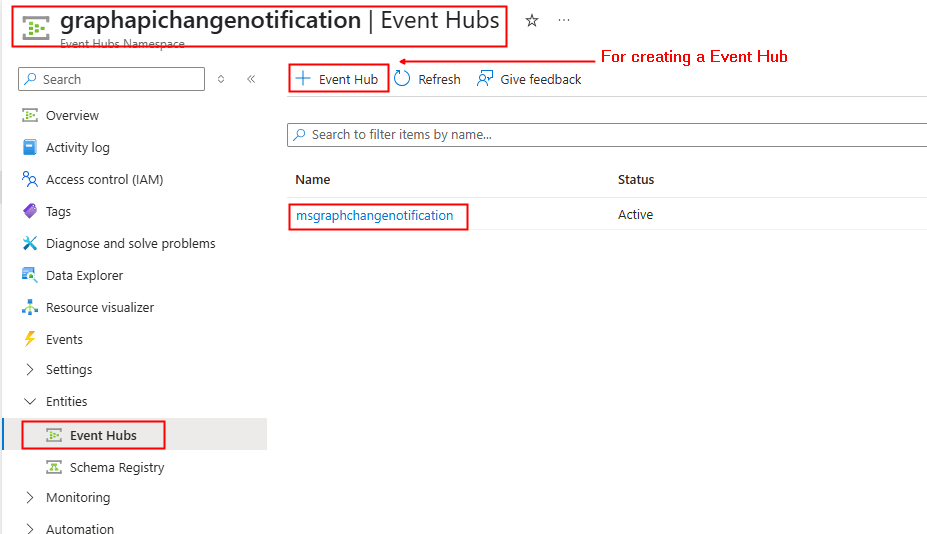
Task: Expand the Monitoring section
Action: 30,498
